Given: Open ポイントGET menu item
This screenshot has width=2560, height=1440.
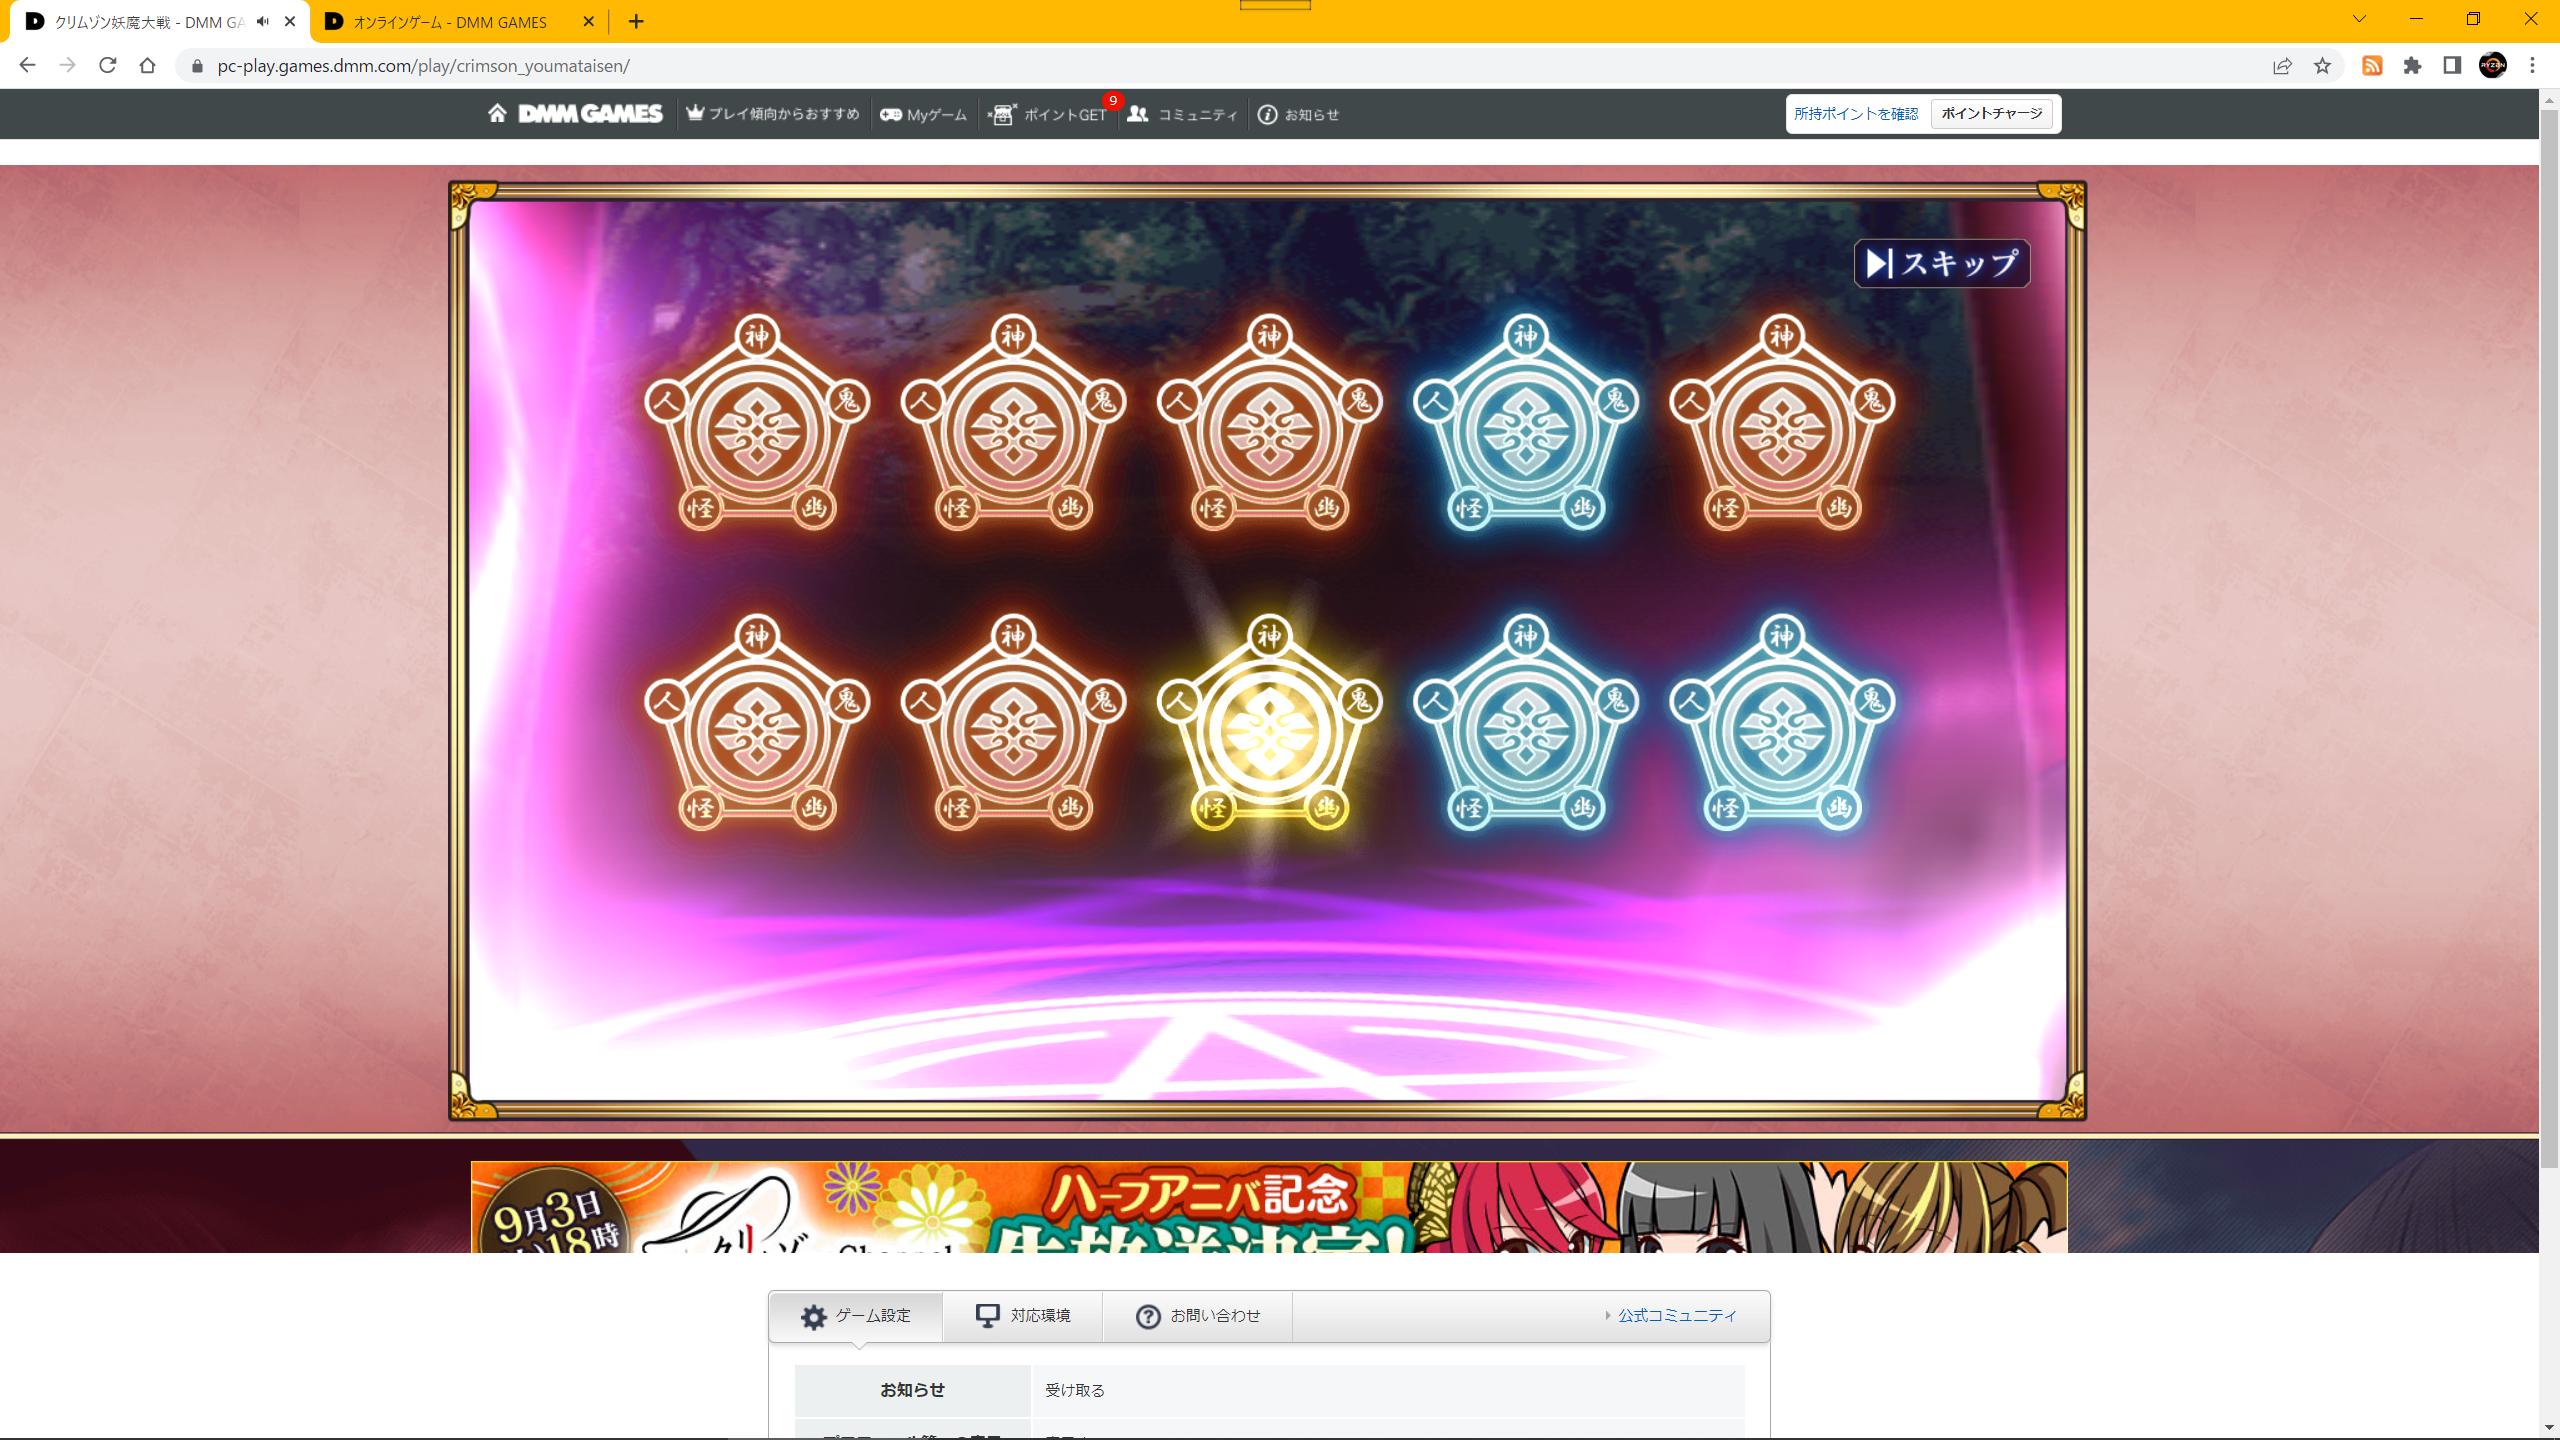Looking at the screenshot, I should click(x=1048, y=114).
